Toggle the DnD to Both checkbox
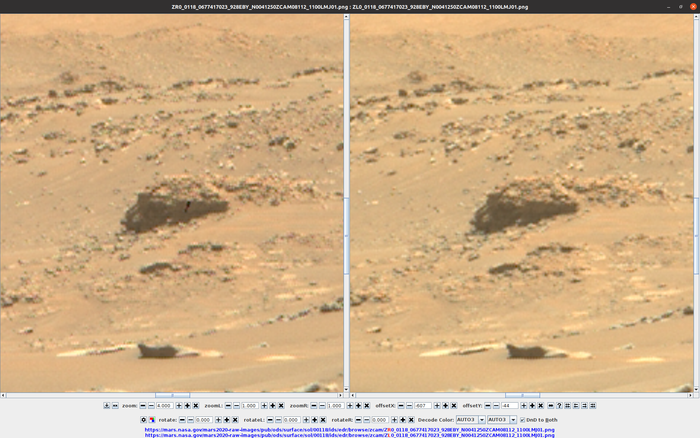The height and width of the screenshot is (438, 700). click(x=523, y=419)
